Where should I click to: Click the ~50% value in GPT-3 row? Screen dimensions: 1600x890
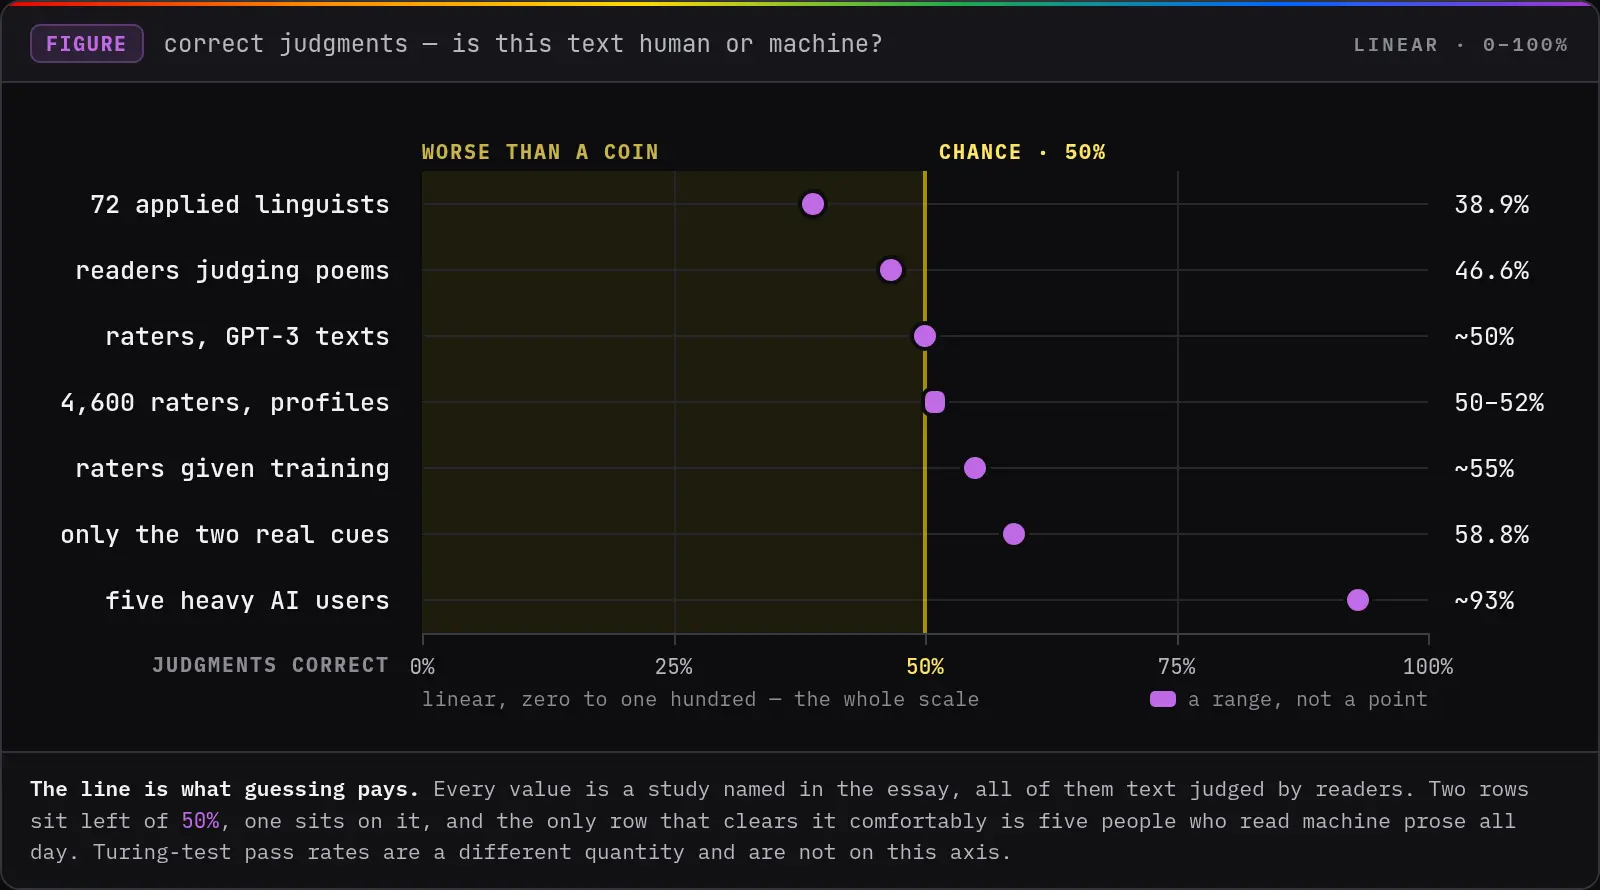(x=1484, y=337)
